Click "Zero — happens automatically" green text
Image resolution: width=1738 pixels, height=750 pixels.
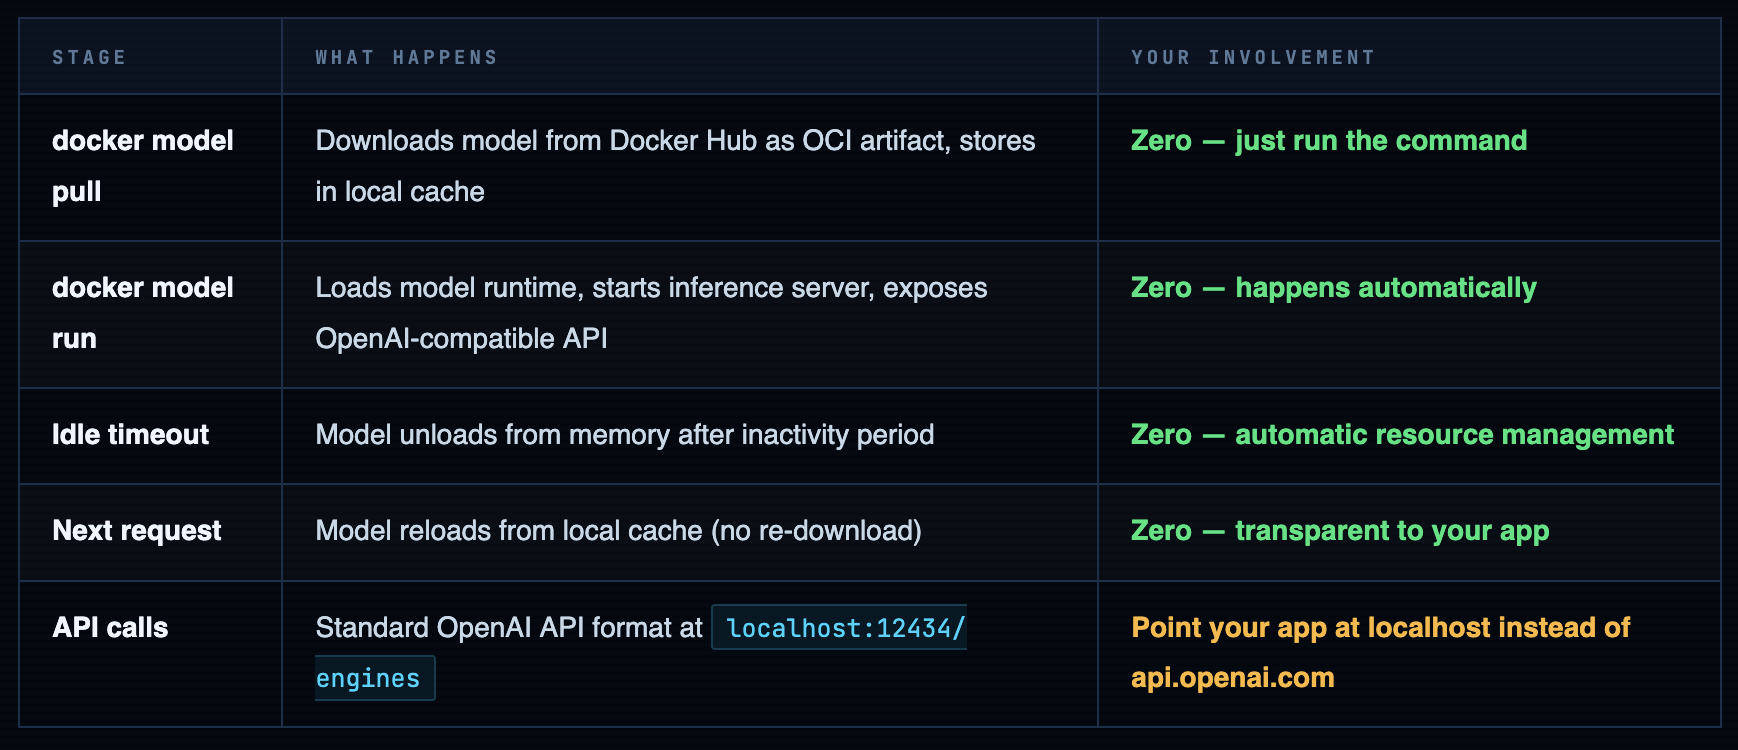(x=1333, y=288)
